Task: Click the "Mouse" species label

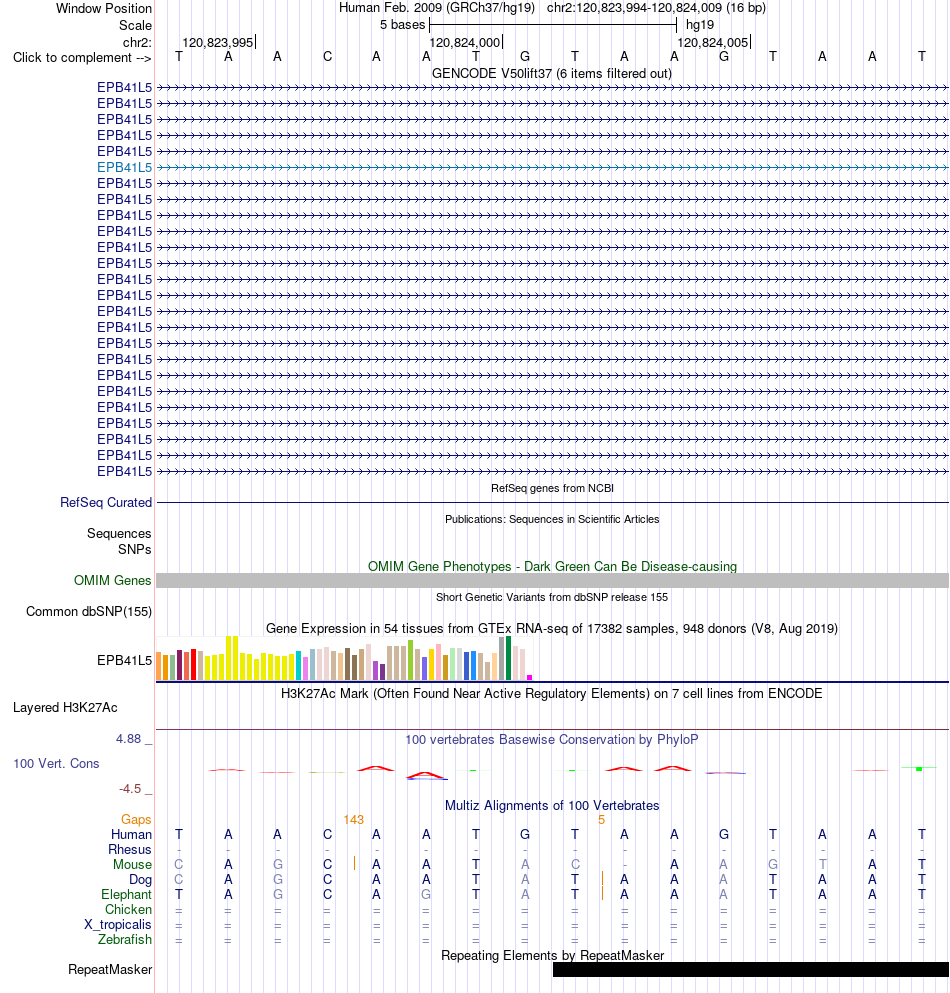Action: tap(132, 864)
